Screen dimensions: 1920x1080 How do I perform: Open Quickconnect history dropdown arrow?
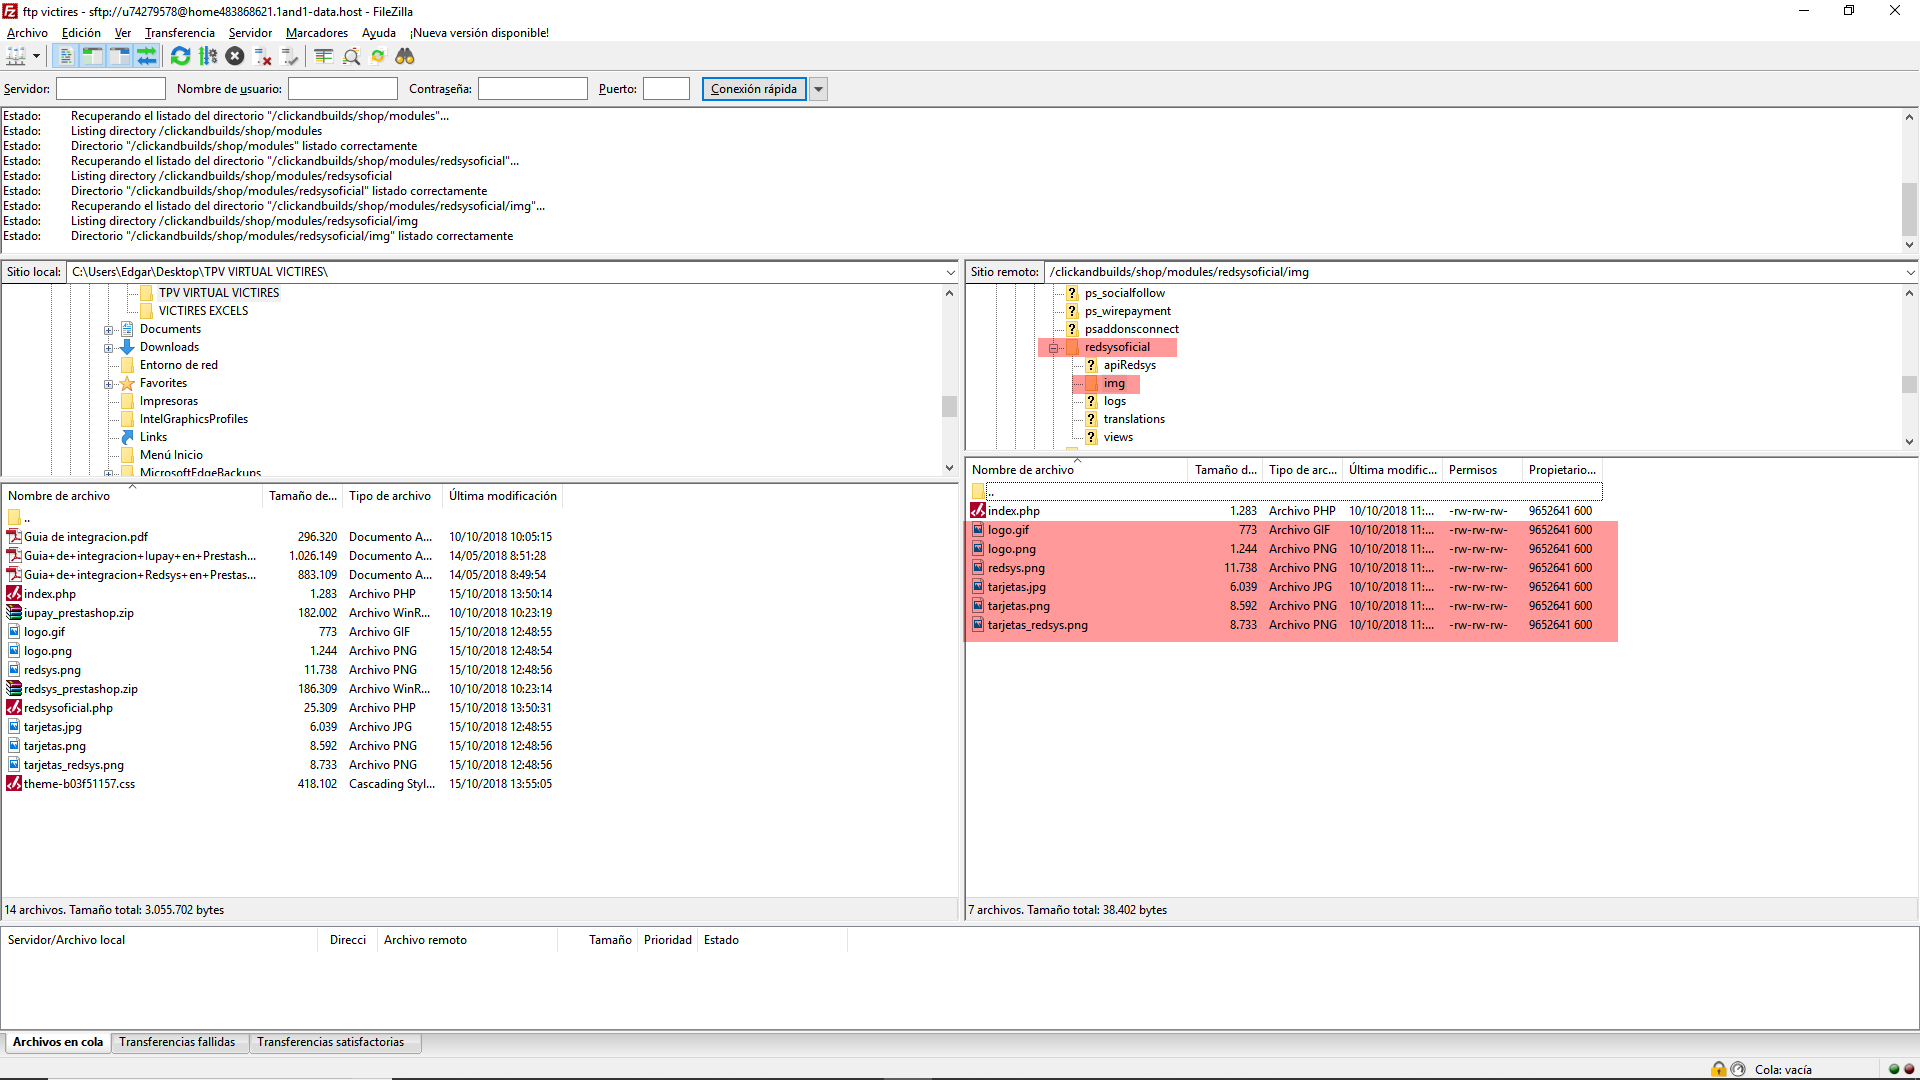coord(818,89)
